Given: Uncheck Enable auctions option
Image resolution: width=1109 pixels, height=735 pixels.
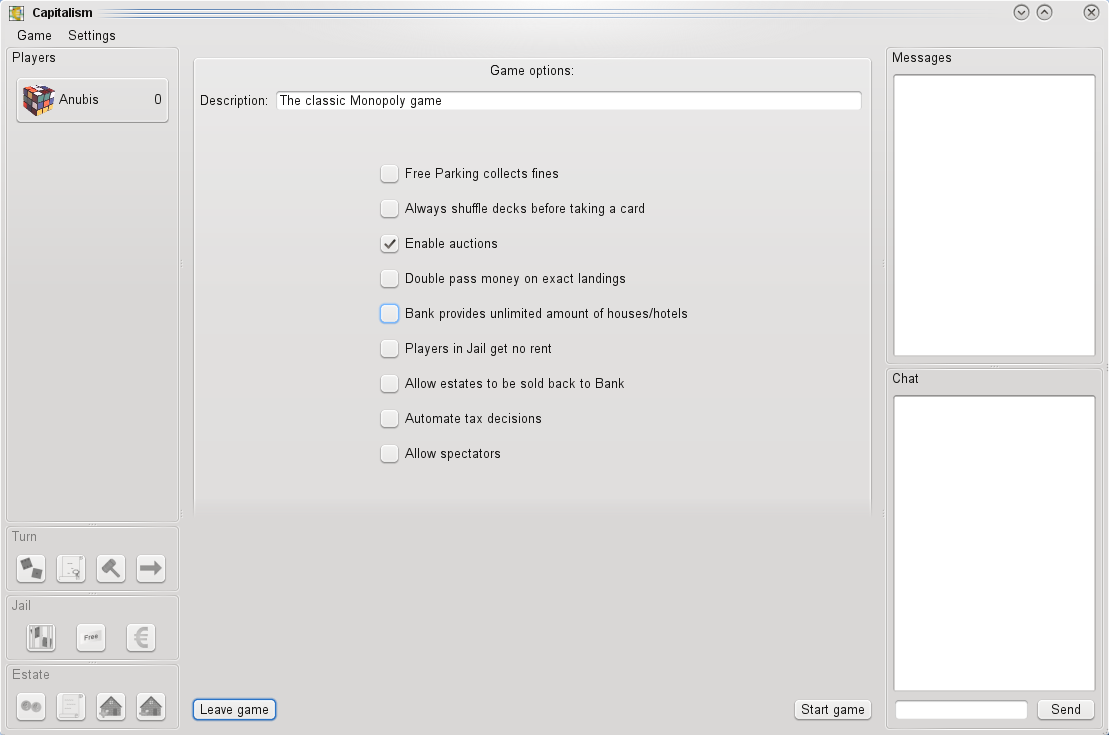Looking at the screenshot, I should 389,243.
